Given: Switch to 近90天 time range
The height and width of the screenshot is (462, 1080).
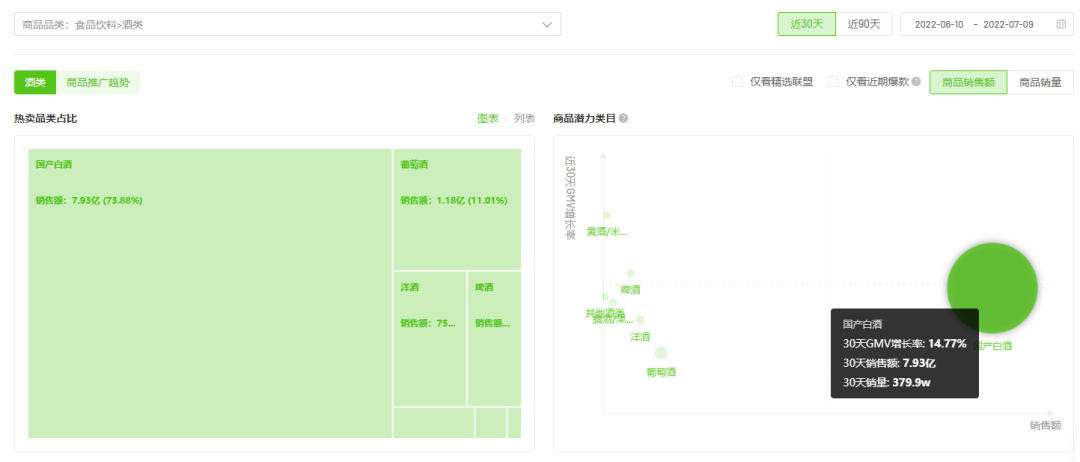Looking at the screenshot, I should tap(864, 24).
